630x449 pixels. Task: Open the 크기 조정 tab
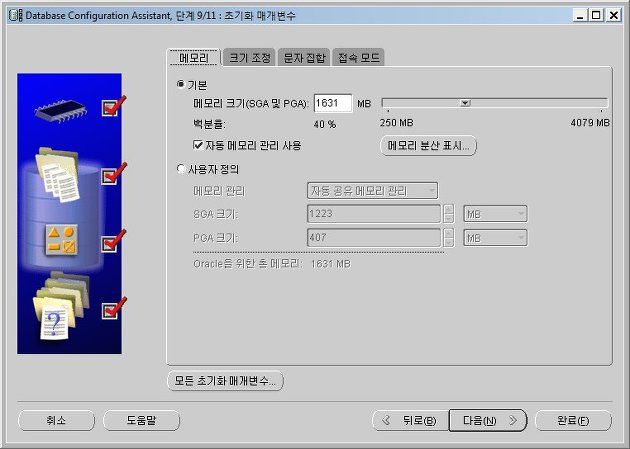click(x=249, y=57)
